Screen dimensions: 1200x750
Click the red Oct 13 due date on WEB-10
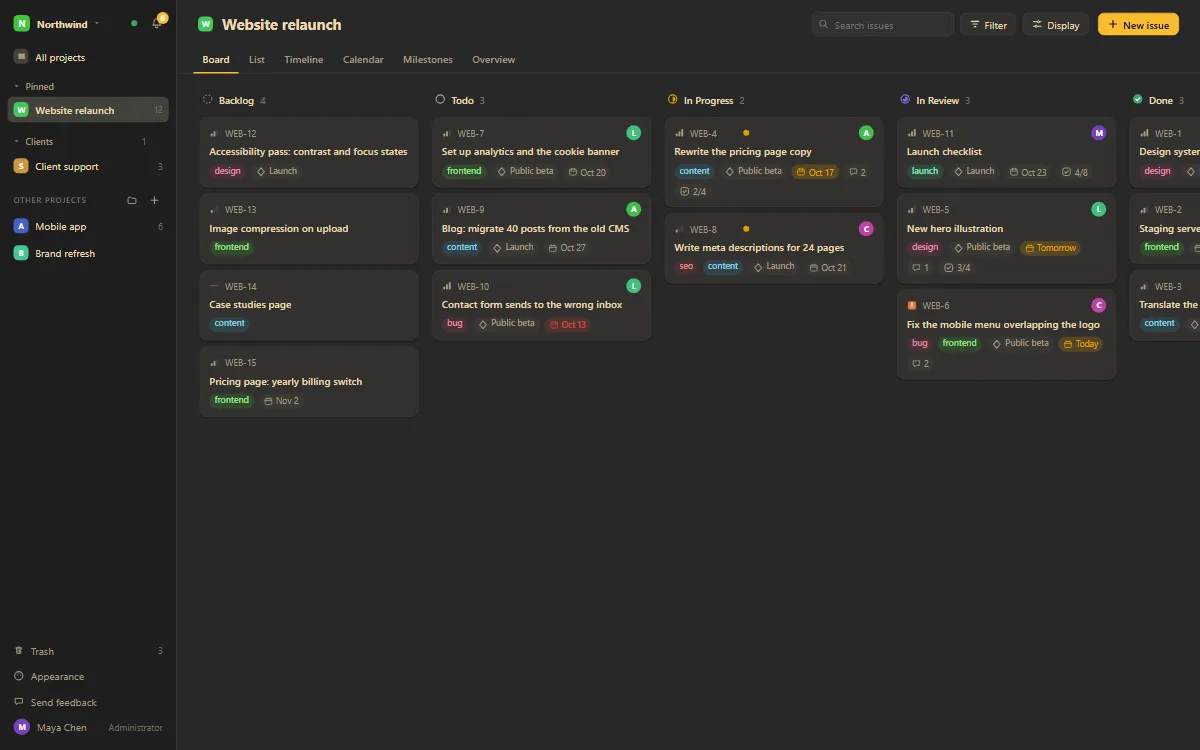tap(568, 324)
